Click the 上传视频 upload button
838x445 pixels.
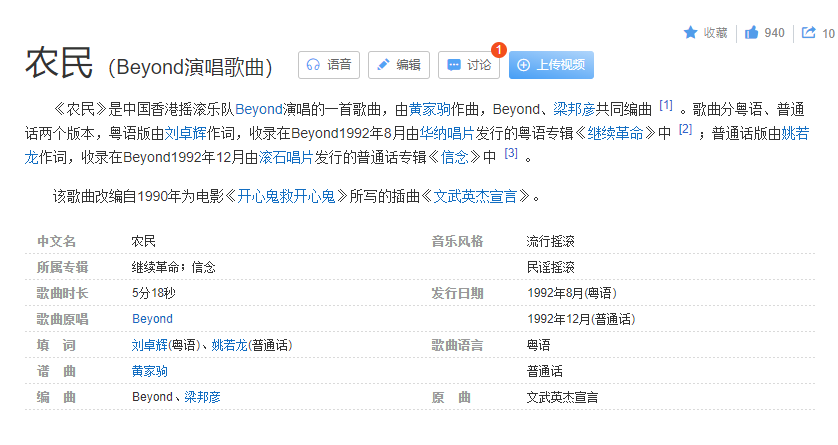(551, 65)
